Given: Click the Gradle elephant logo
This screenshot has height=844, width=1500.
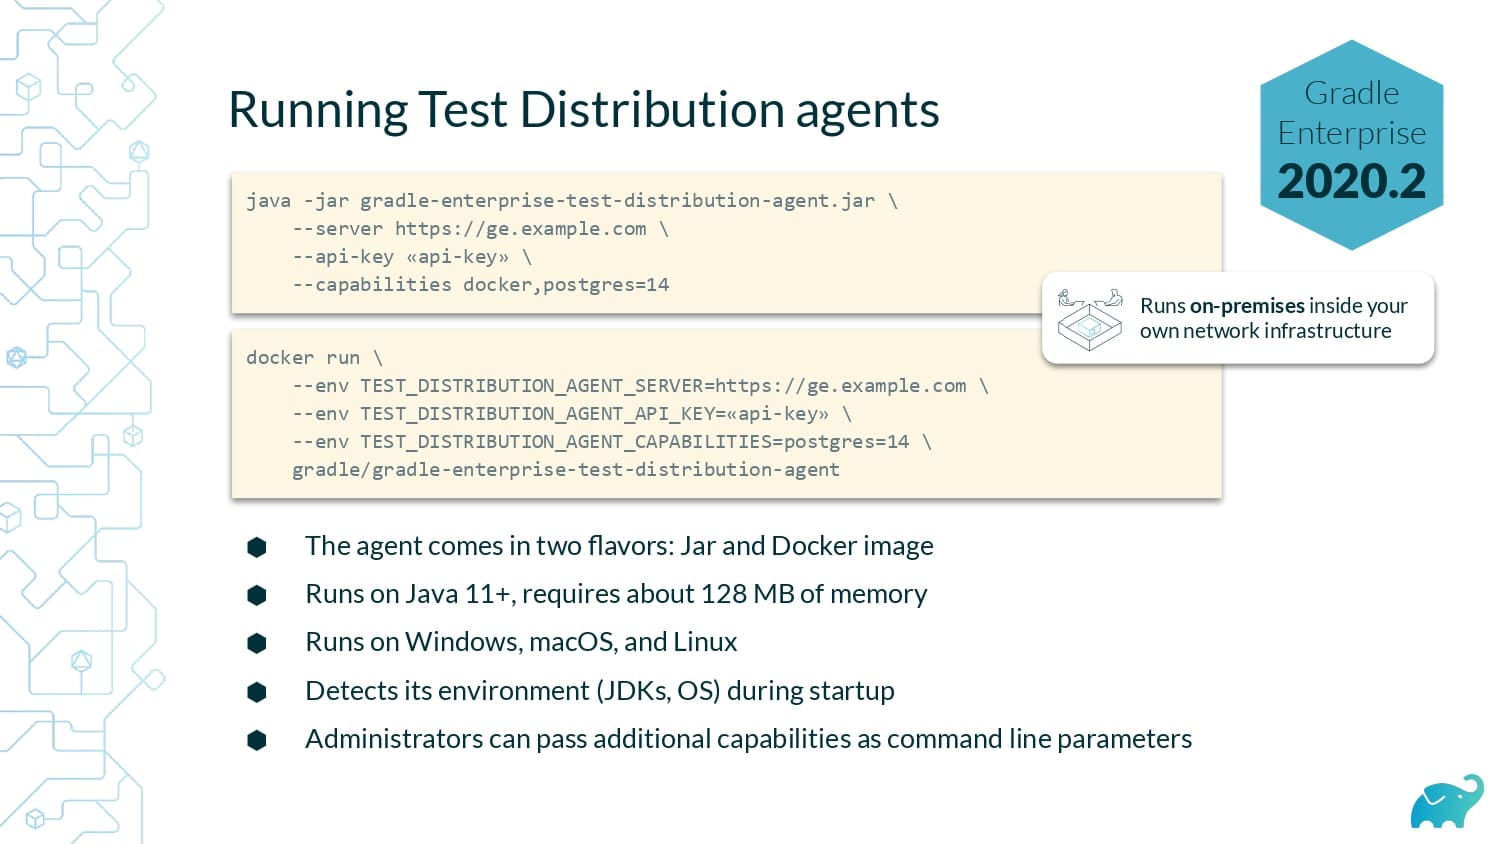Looking at the screenshot, I should (x=1447, y=801).
